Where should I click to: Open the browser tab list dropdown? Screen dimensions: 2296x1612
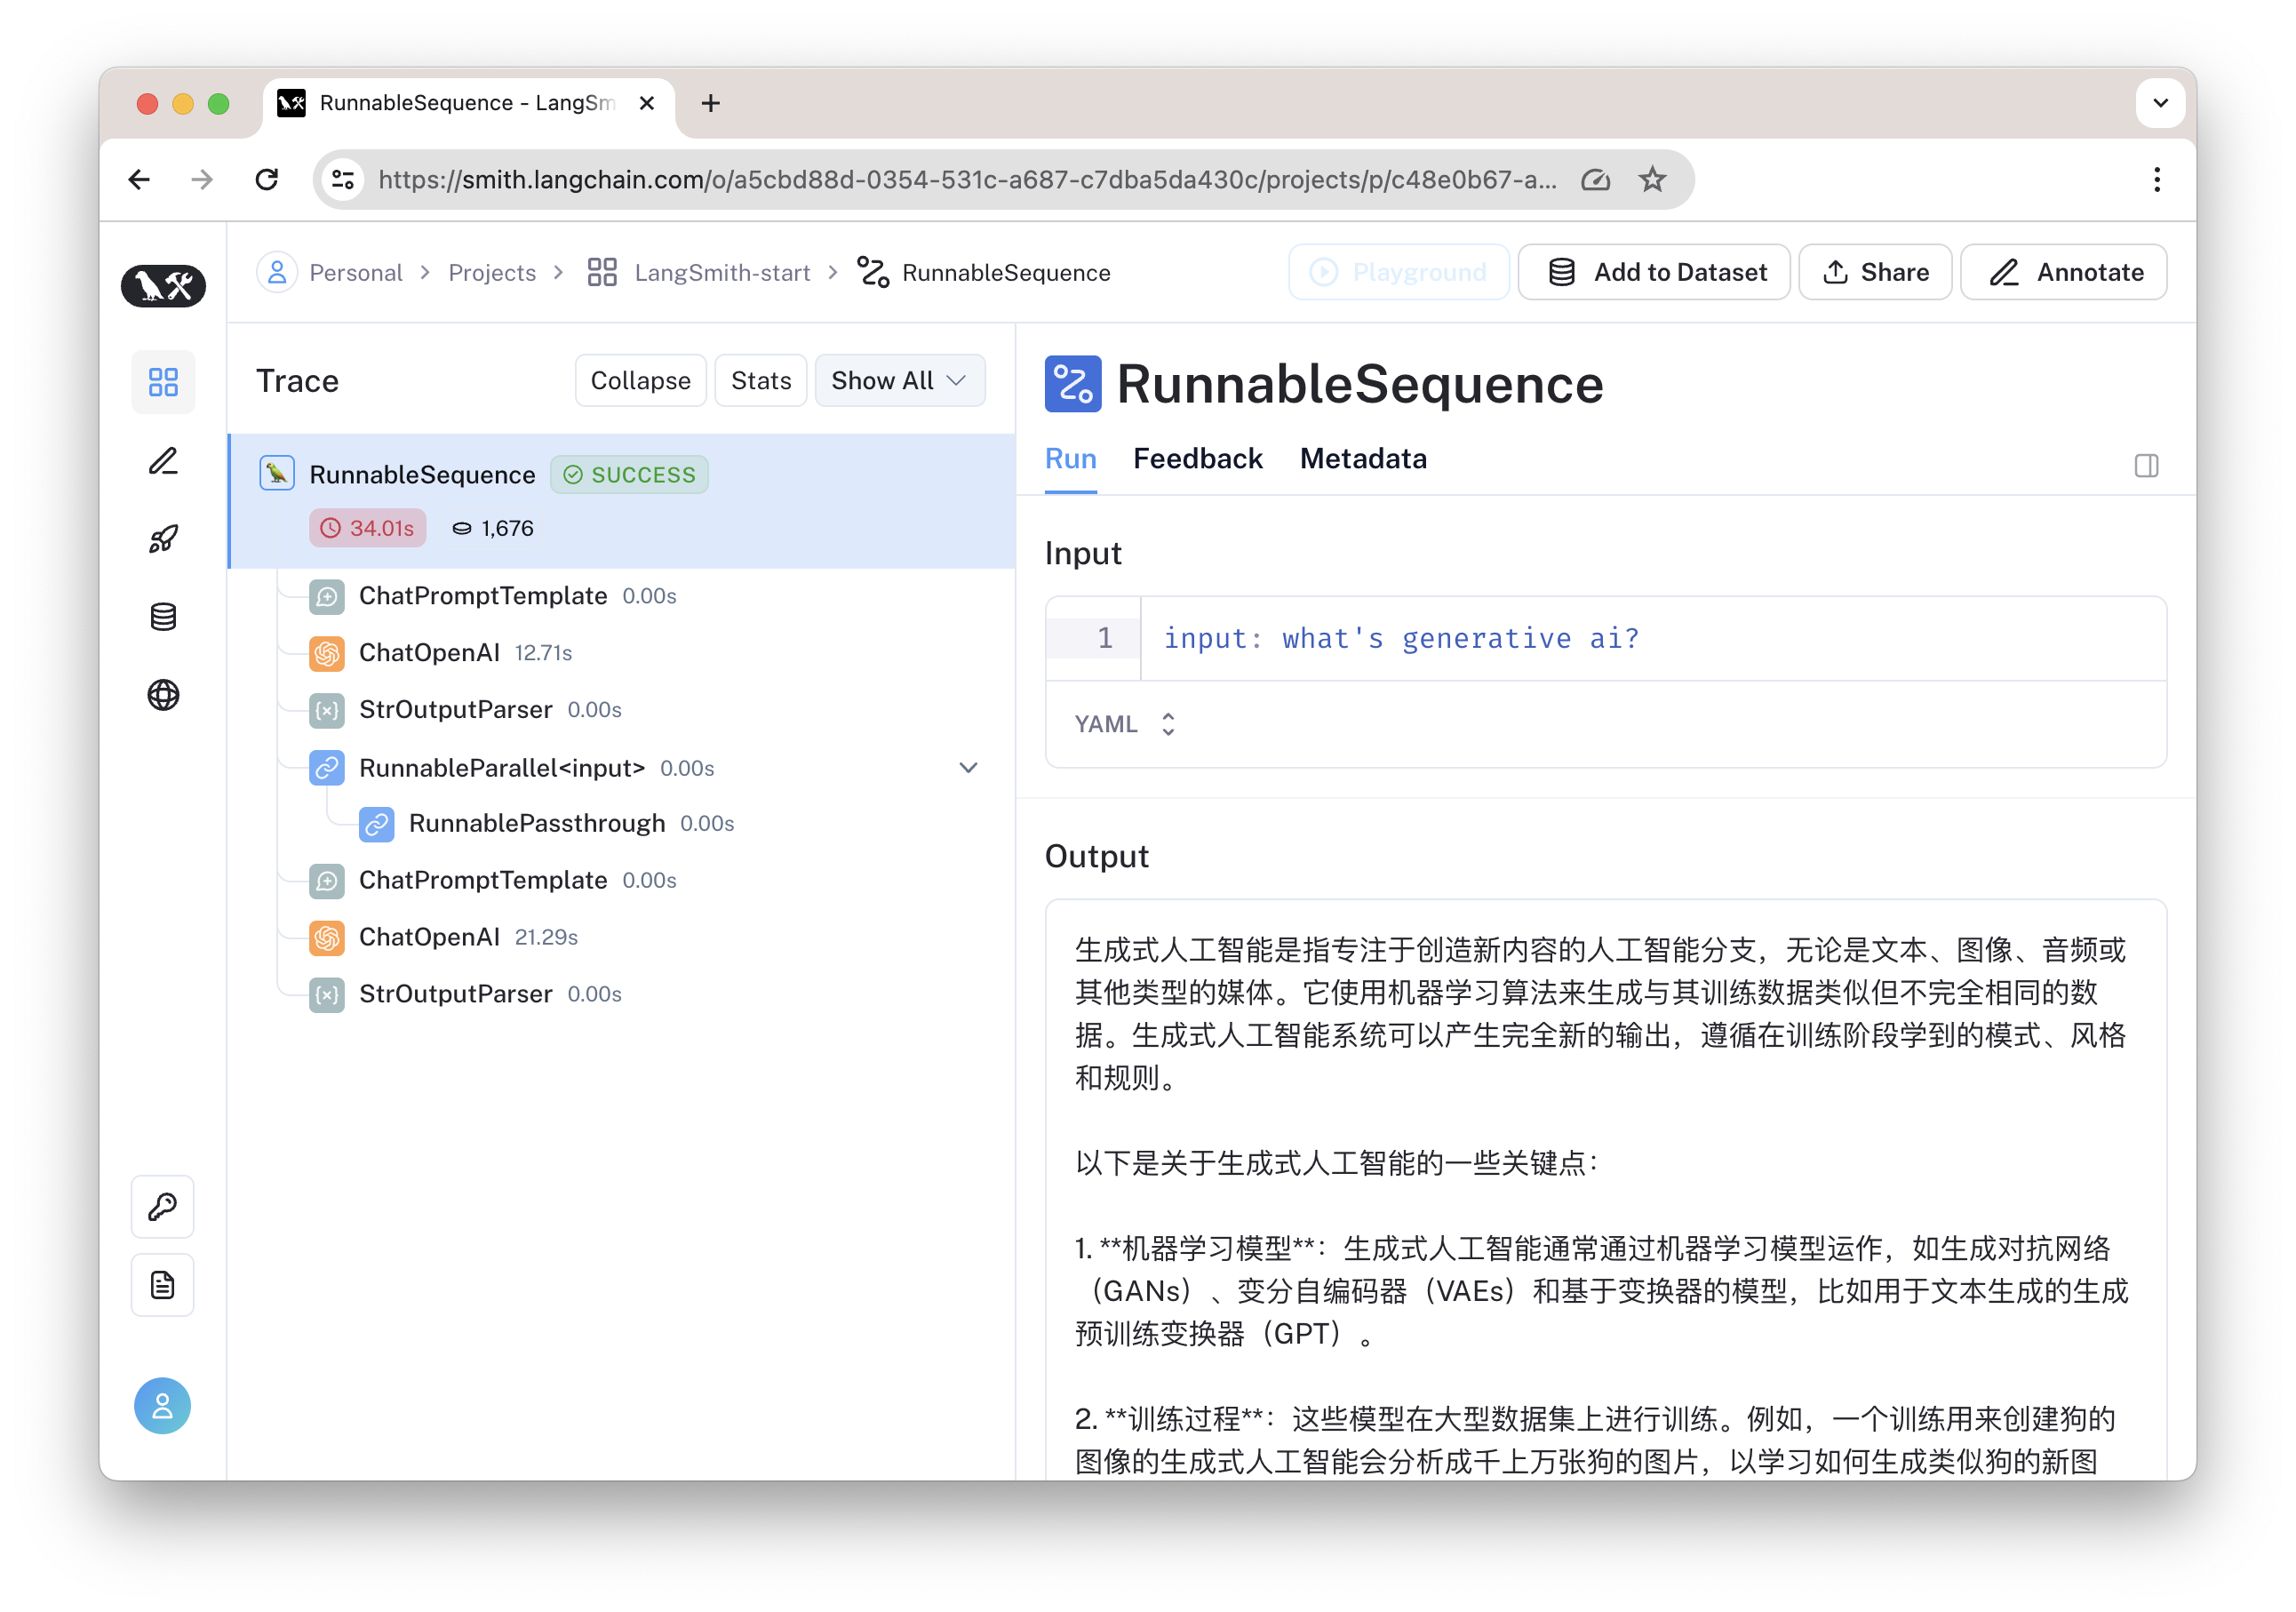pos(2160,103)
